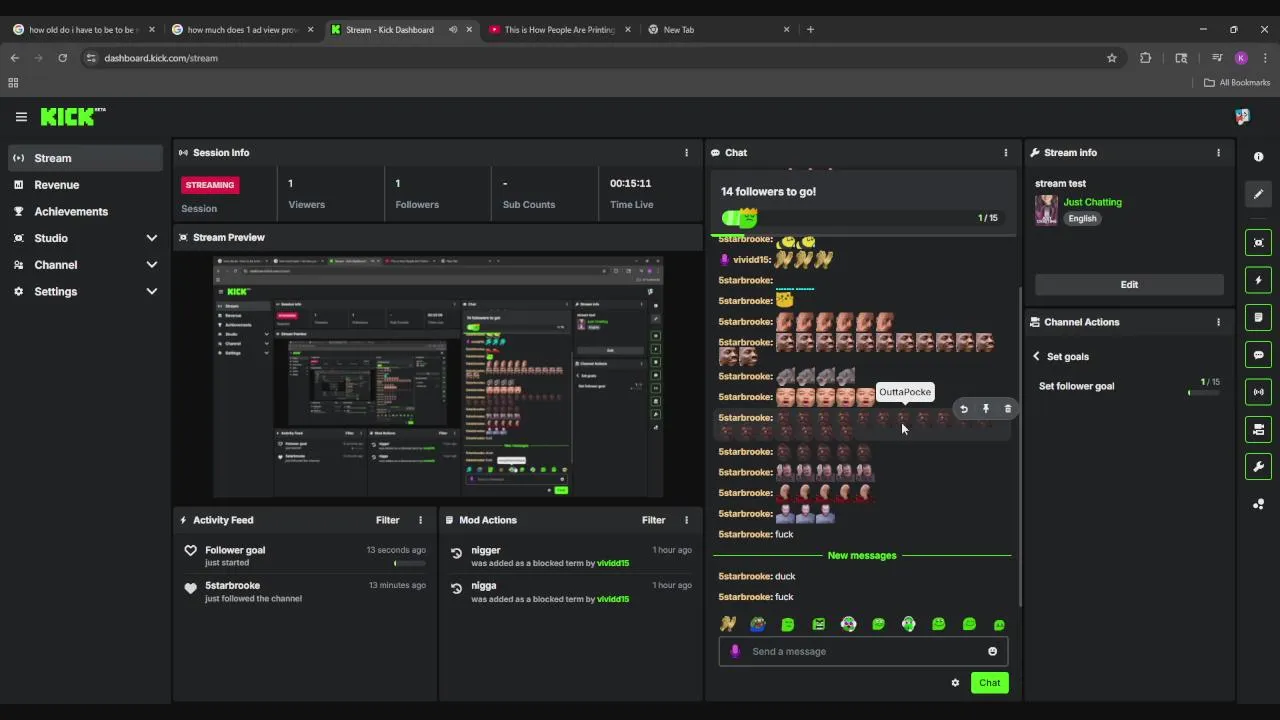Screen dimensions: 1280x720
Task: Click the peace-hand emote in quick emote bar
Action: (728, 624)
